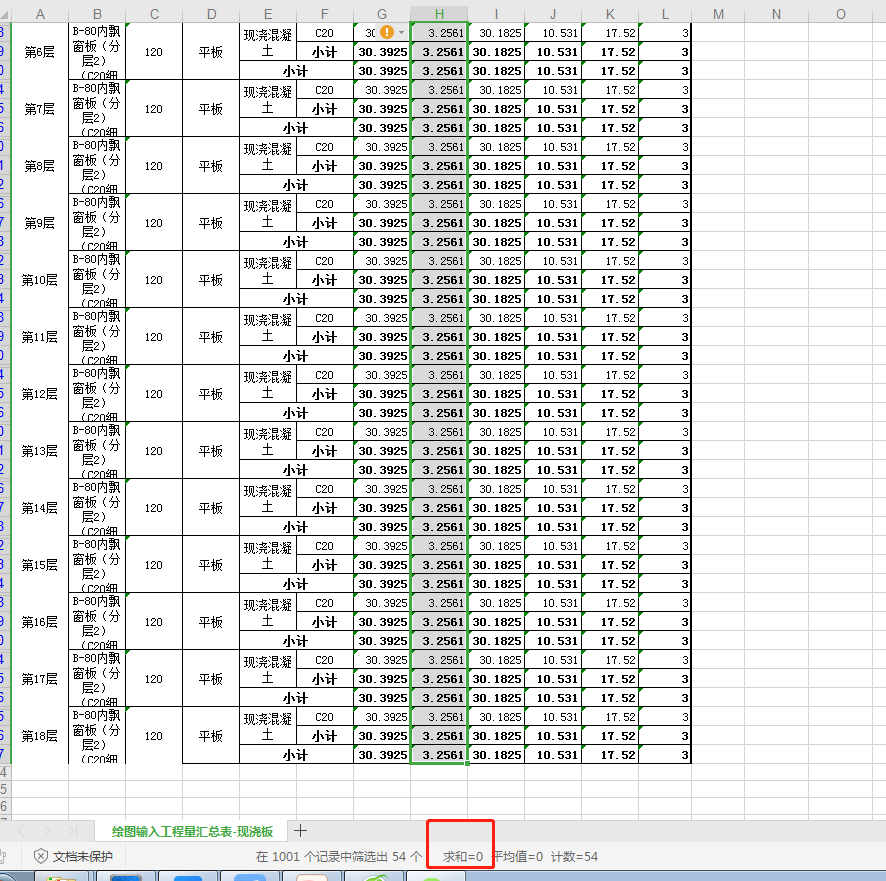Click the 平均值=0 status bar entry
The width and height of the screenshot is (886, 881).
(x=518, y=857)
